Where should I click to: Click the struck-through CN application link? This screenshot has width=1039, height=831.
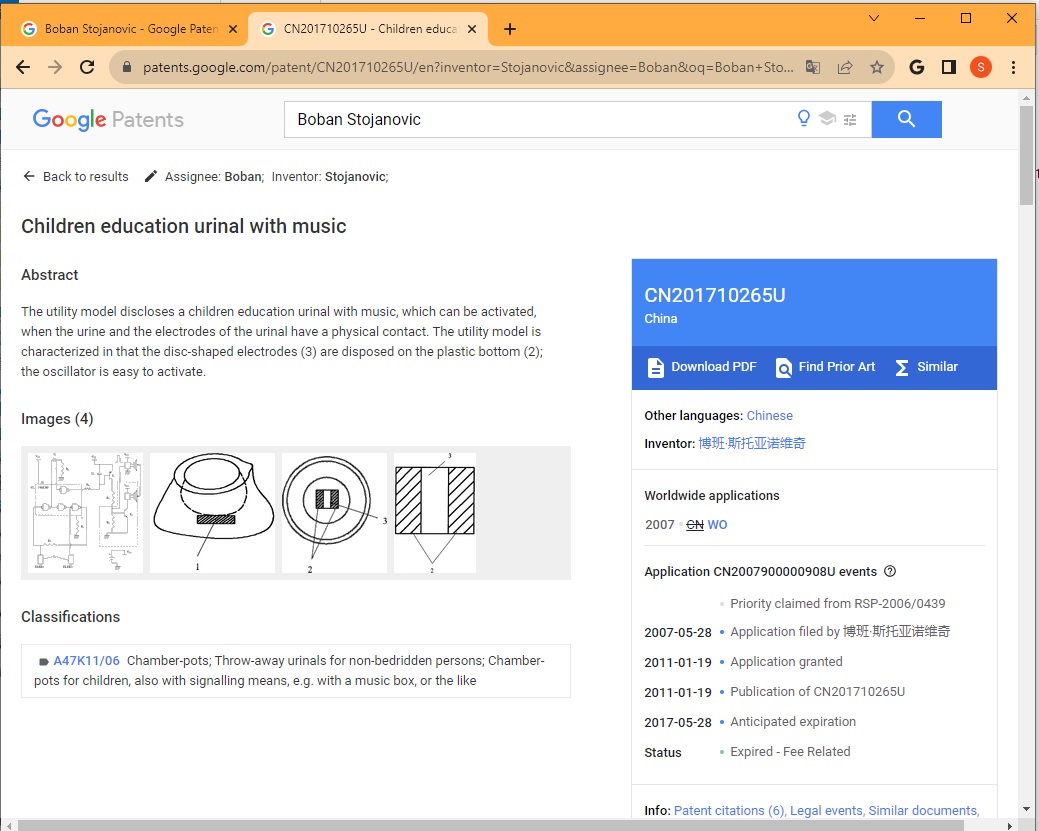[694, 525]
